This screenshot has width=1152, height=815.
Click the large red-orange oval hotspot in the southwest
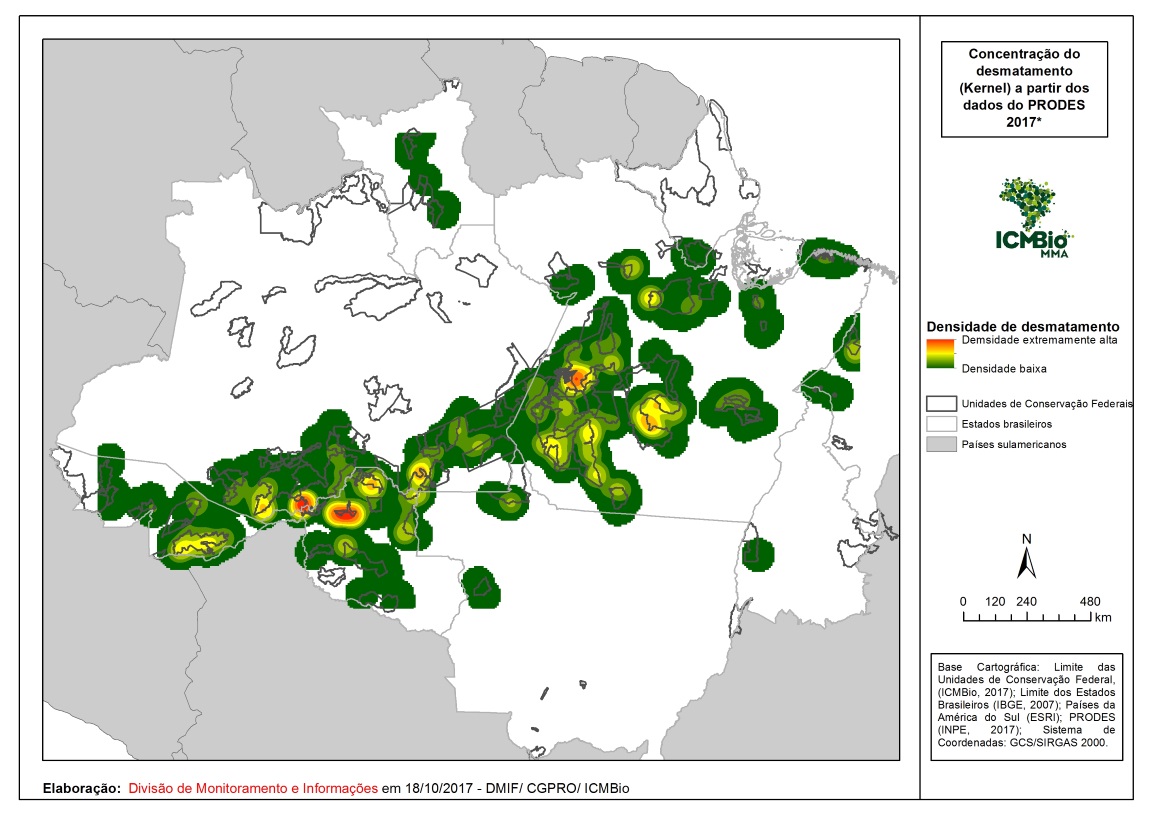pos(343,513)
